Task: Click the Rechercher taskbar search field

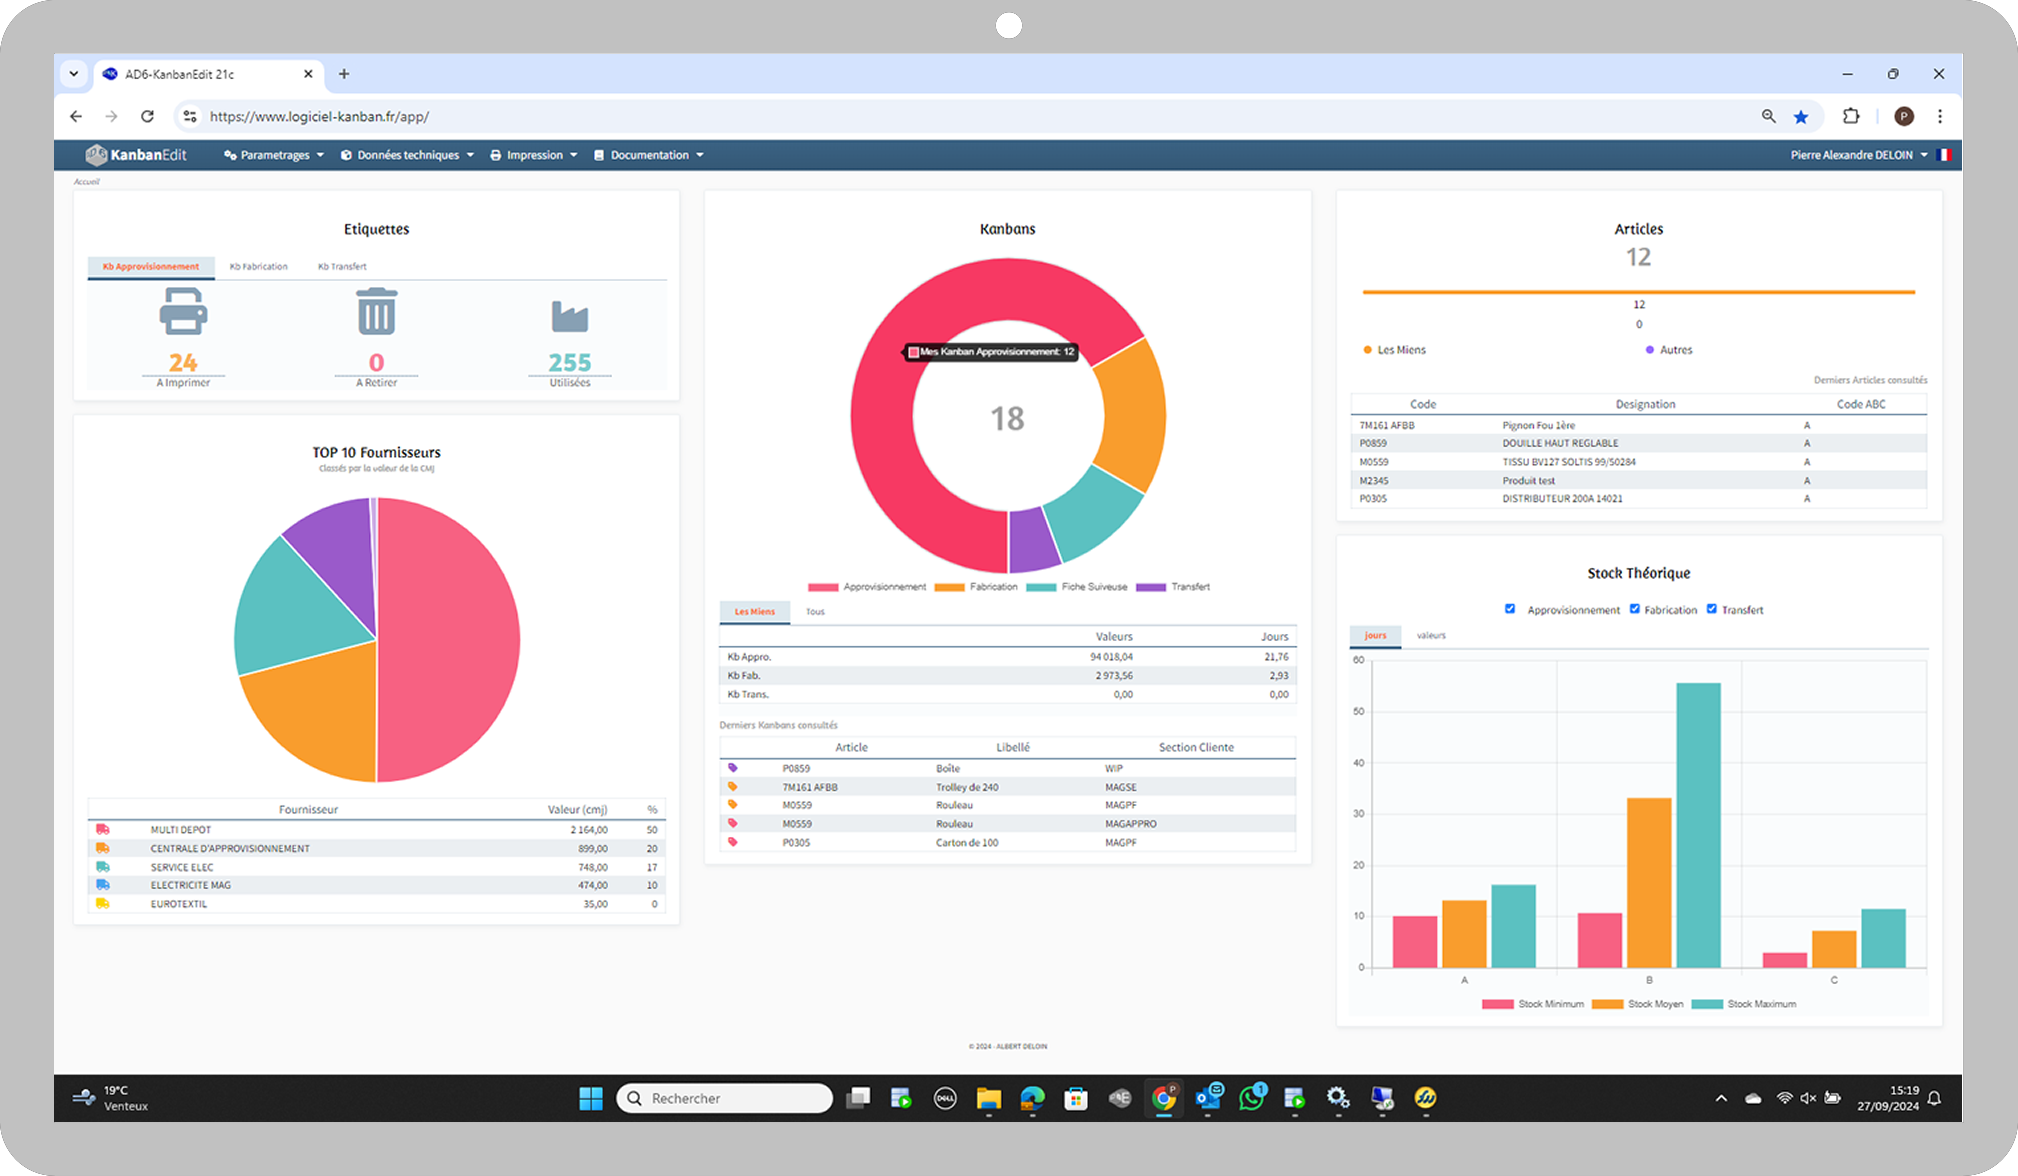Action: click(725, 1098)
